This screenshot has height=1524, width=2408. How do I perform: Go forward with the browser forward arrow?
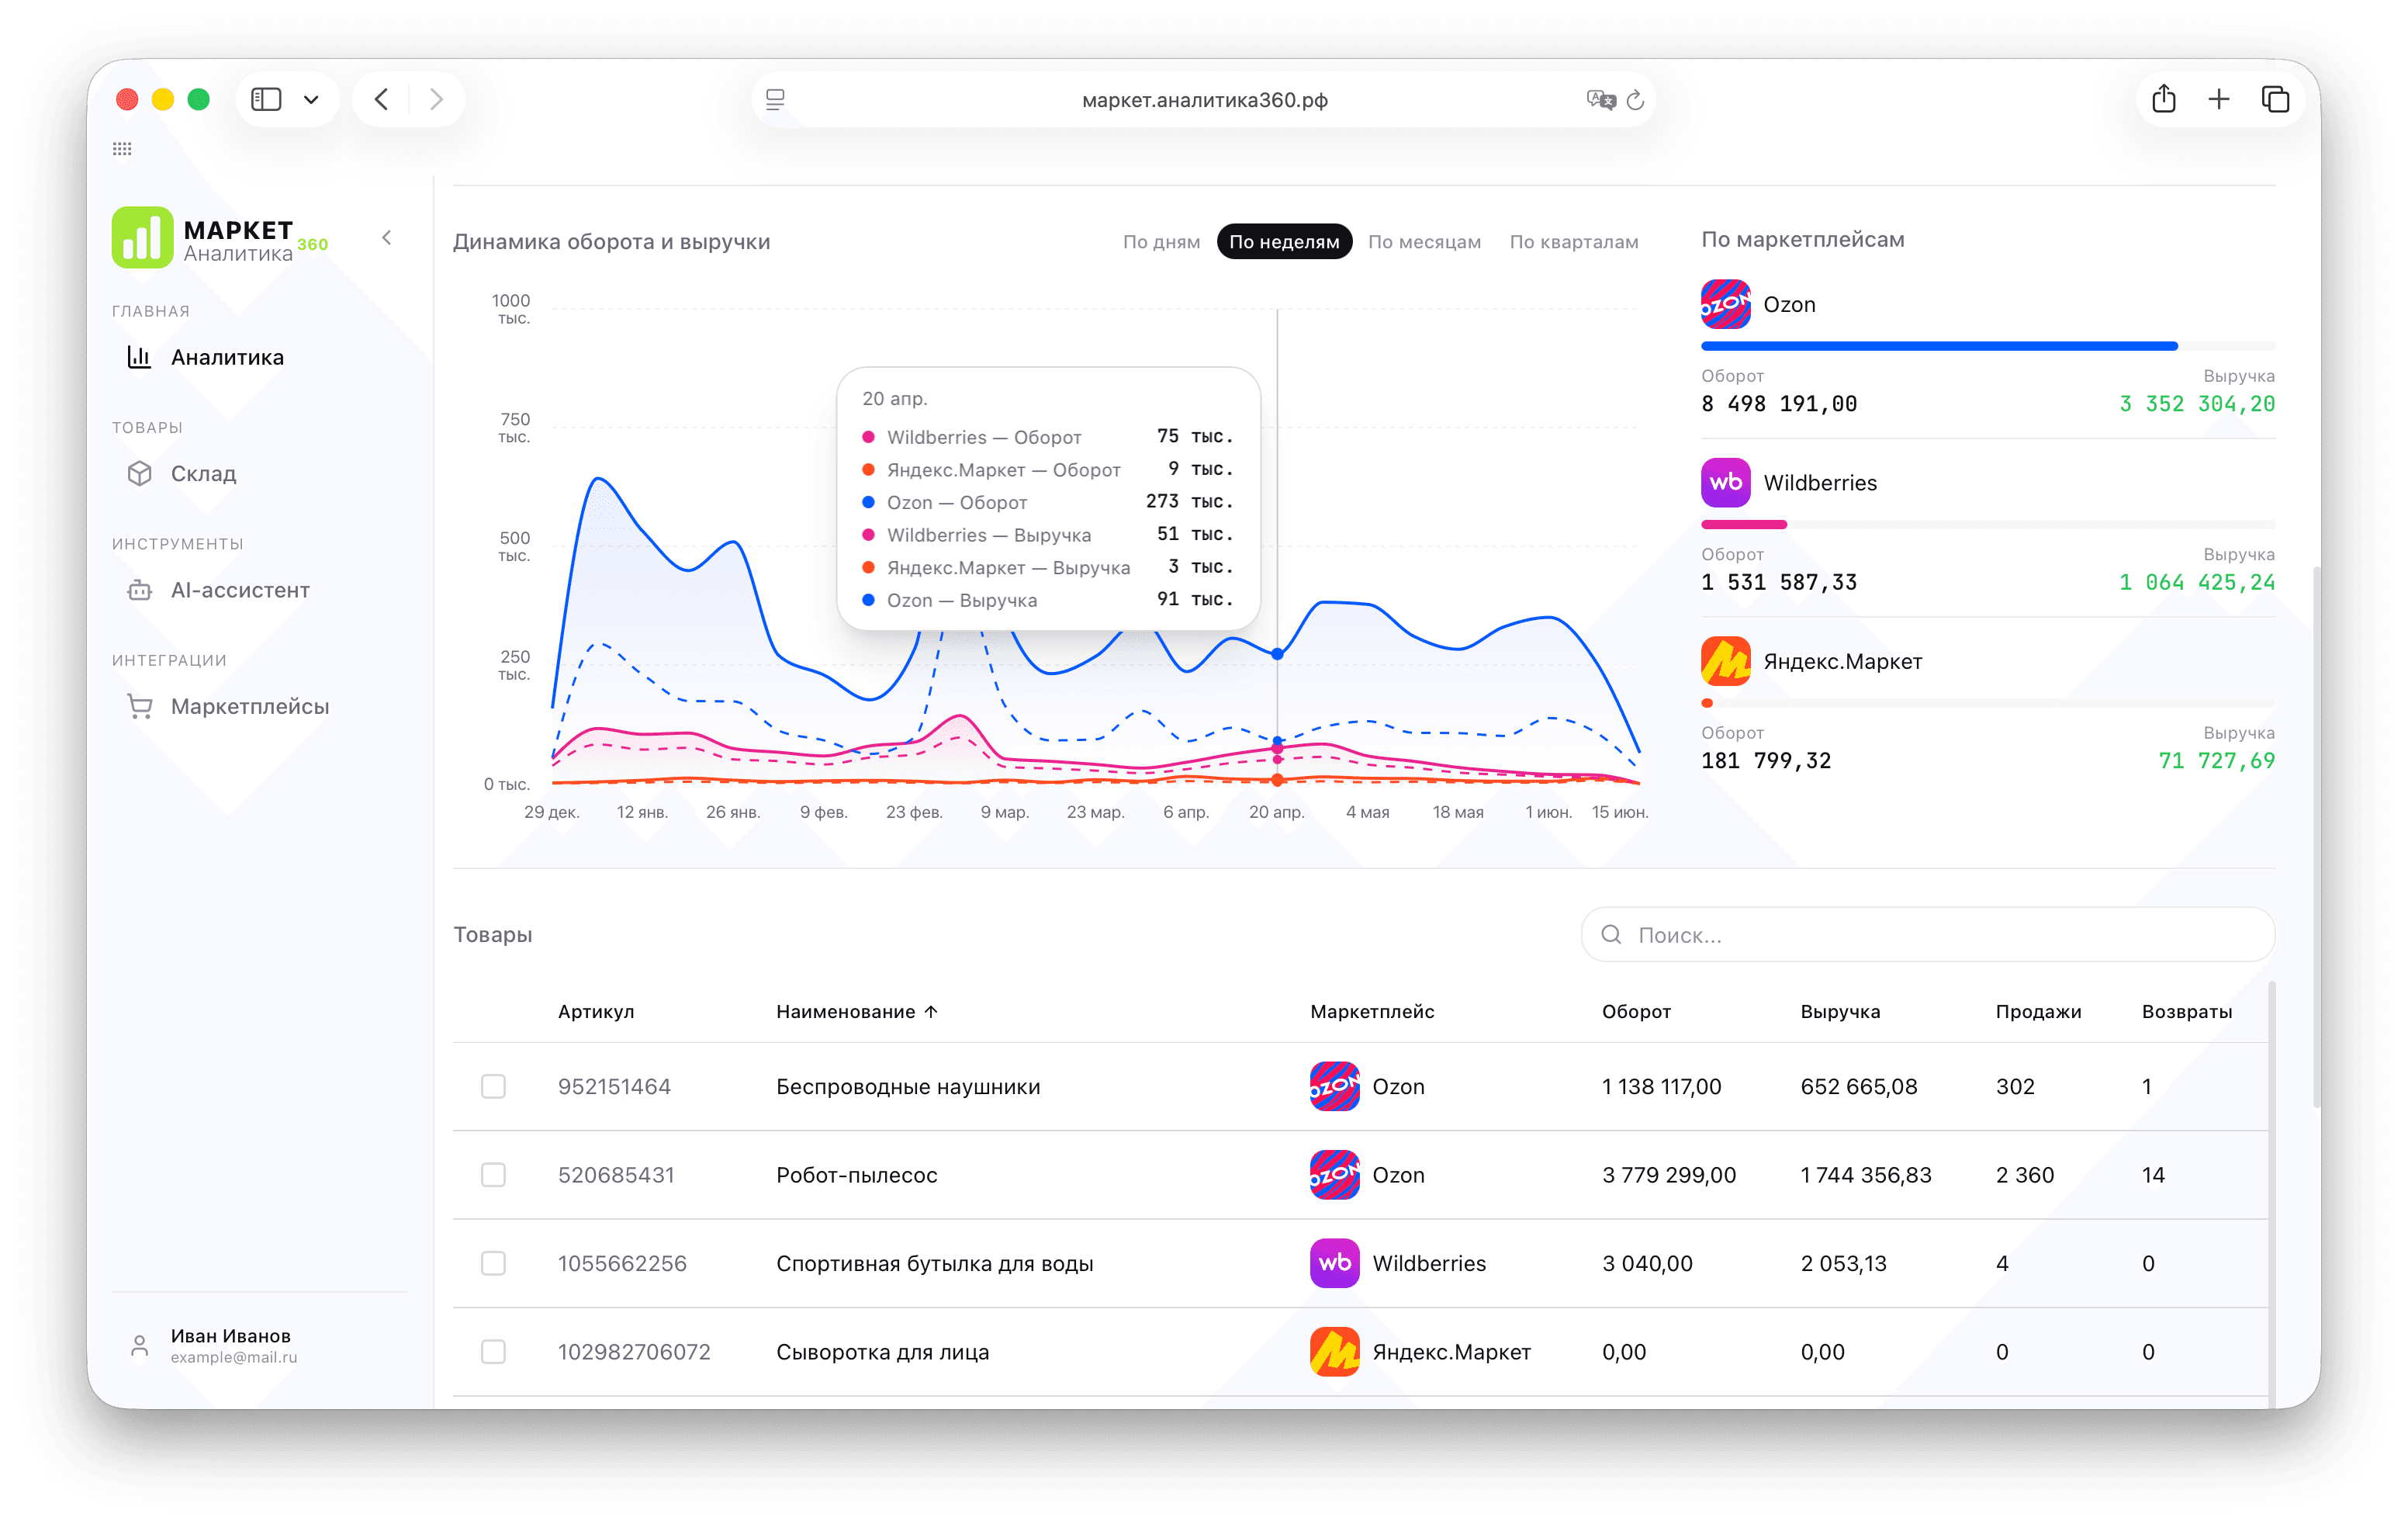(436, 99)
